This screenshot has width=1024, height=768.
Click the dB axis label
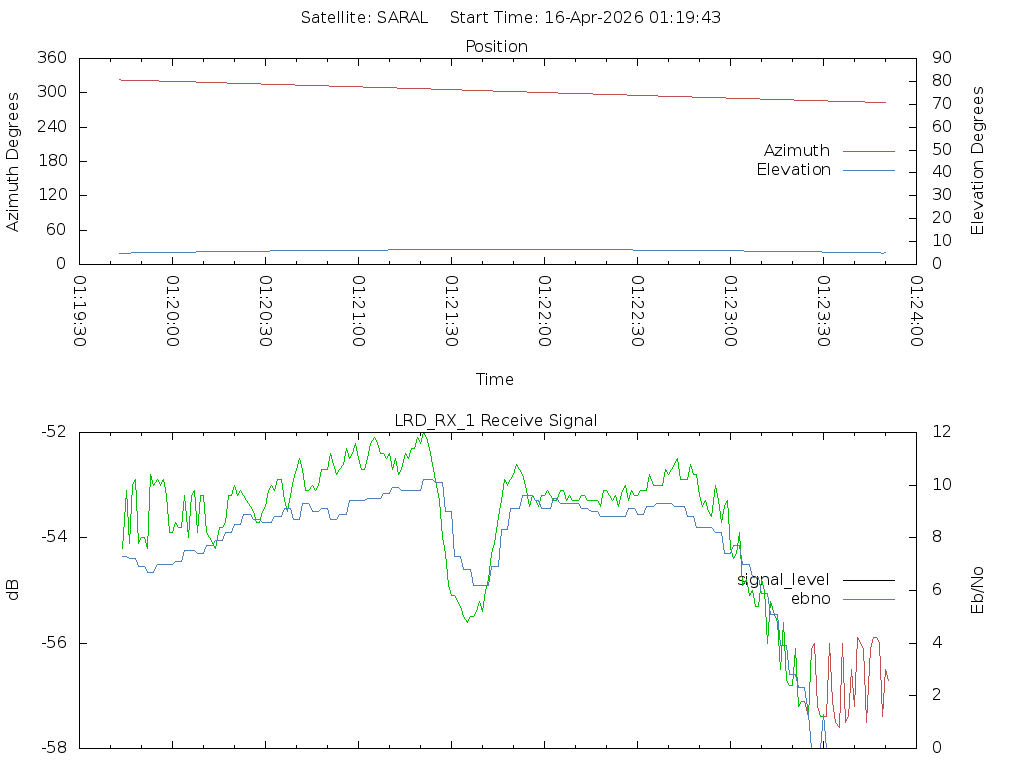(13, 590)
